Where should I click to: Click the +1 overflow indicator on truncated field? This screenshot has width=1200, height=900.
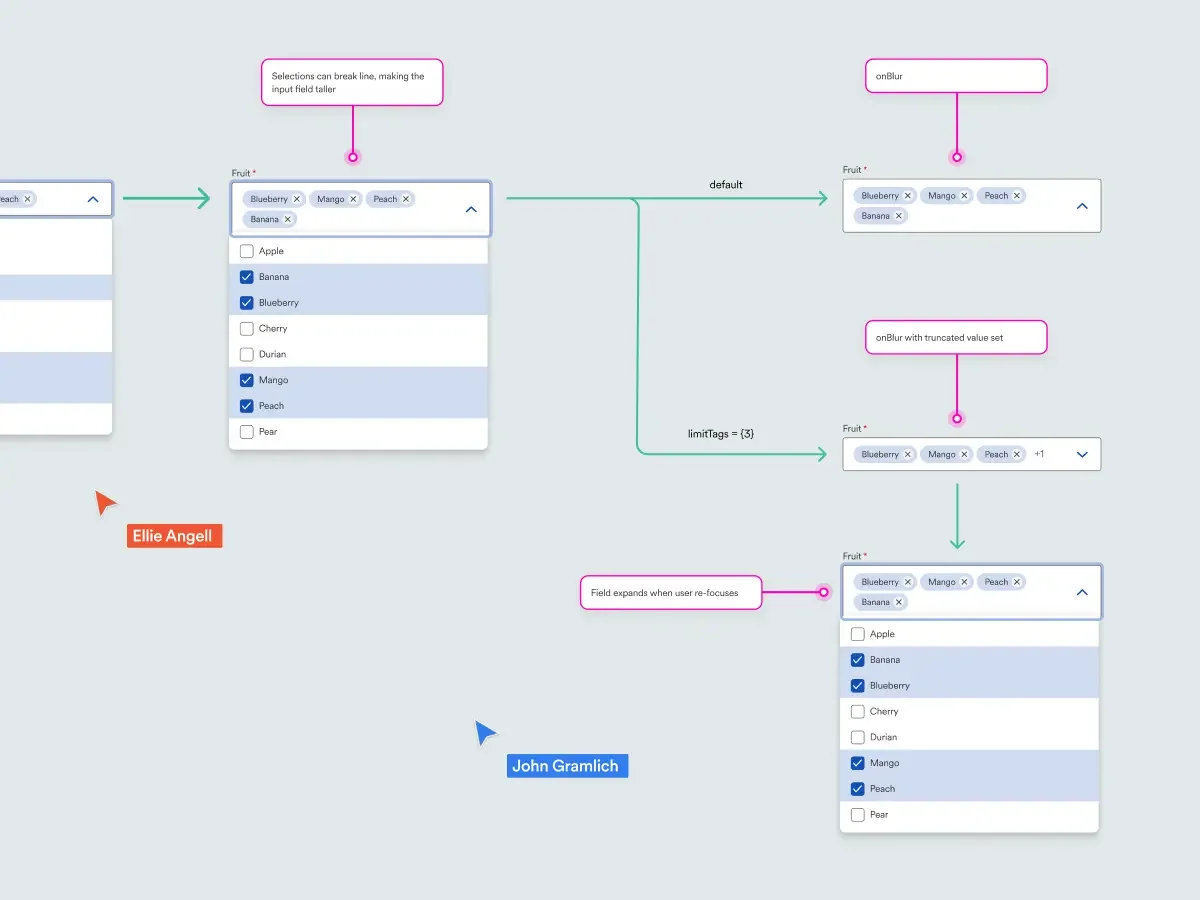coord(1038,454)
